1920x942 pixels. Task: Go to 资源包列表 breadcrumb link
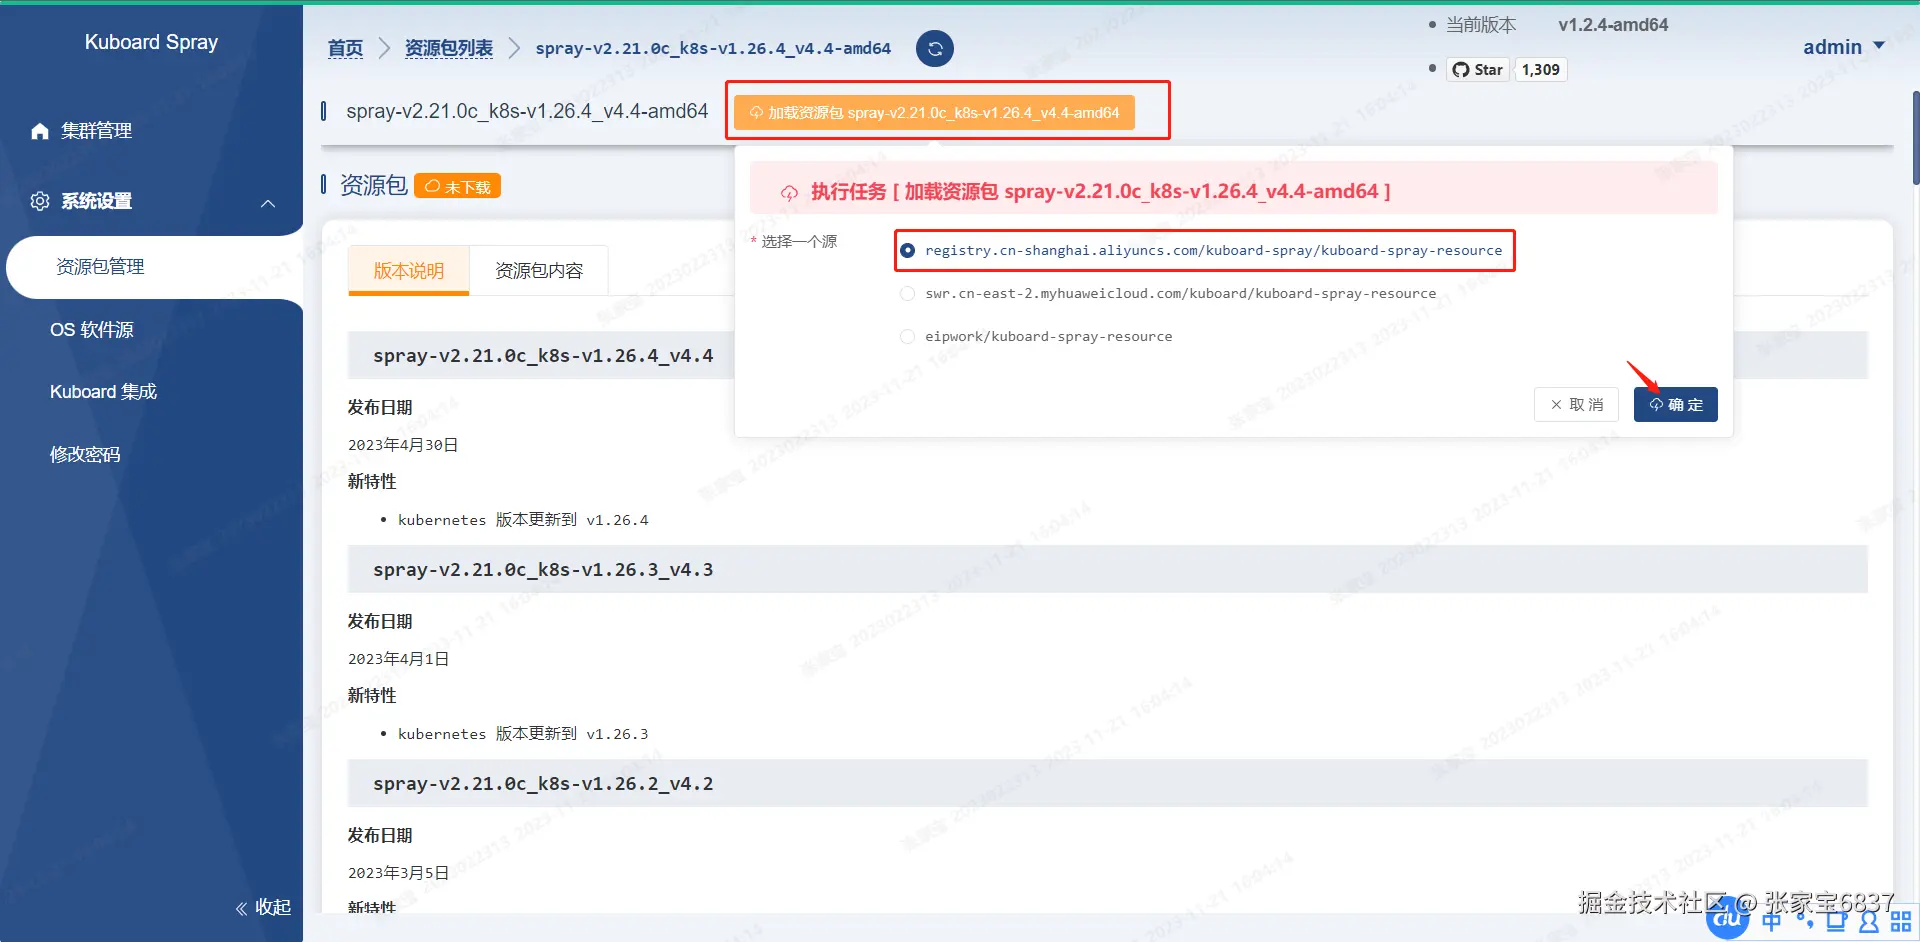click(x=448, y=48)
